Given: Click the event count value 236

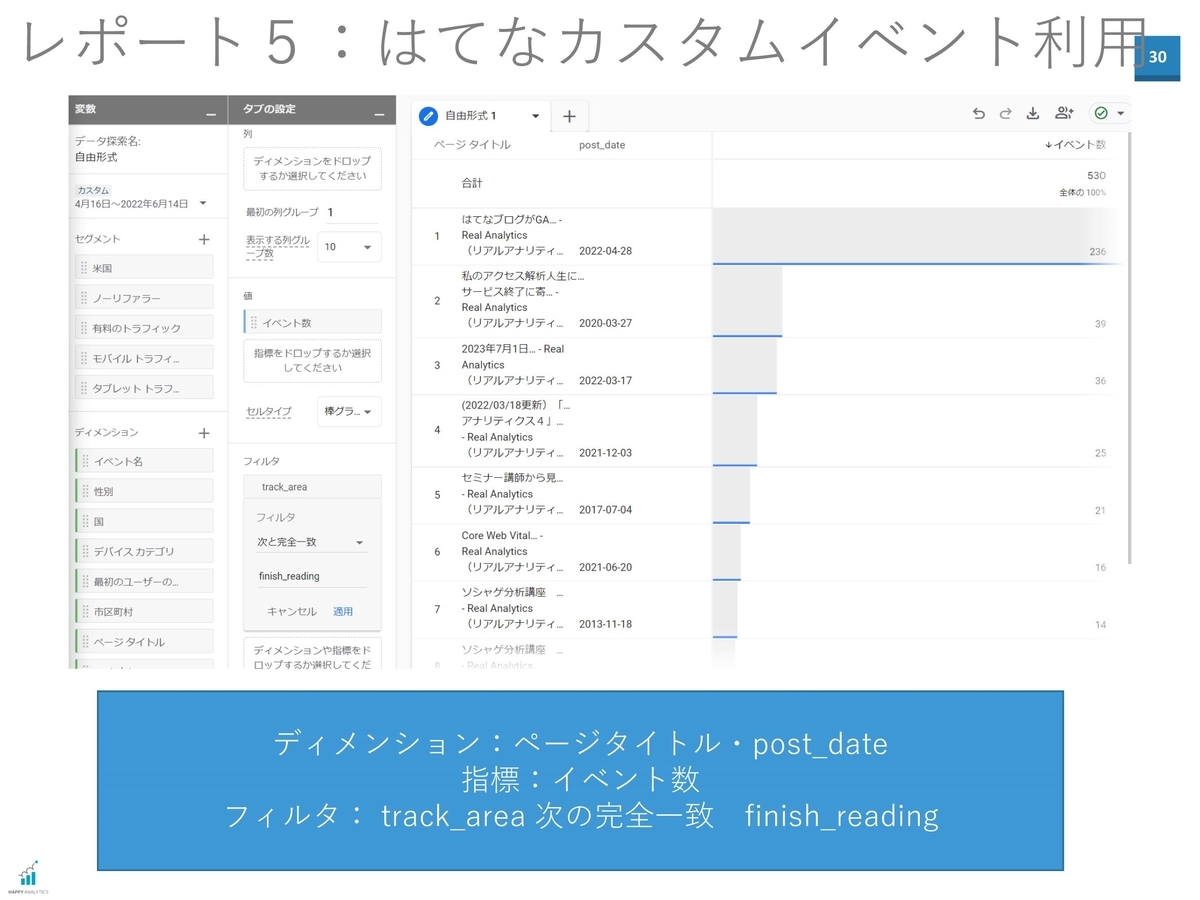Looking at the screenshot, I should point(1097,252).
